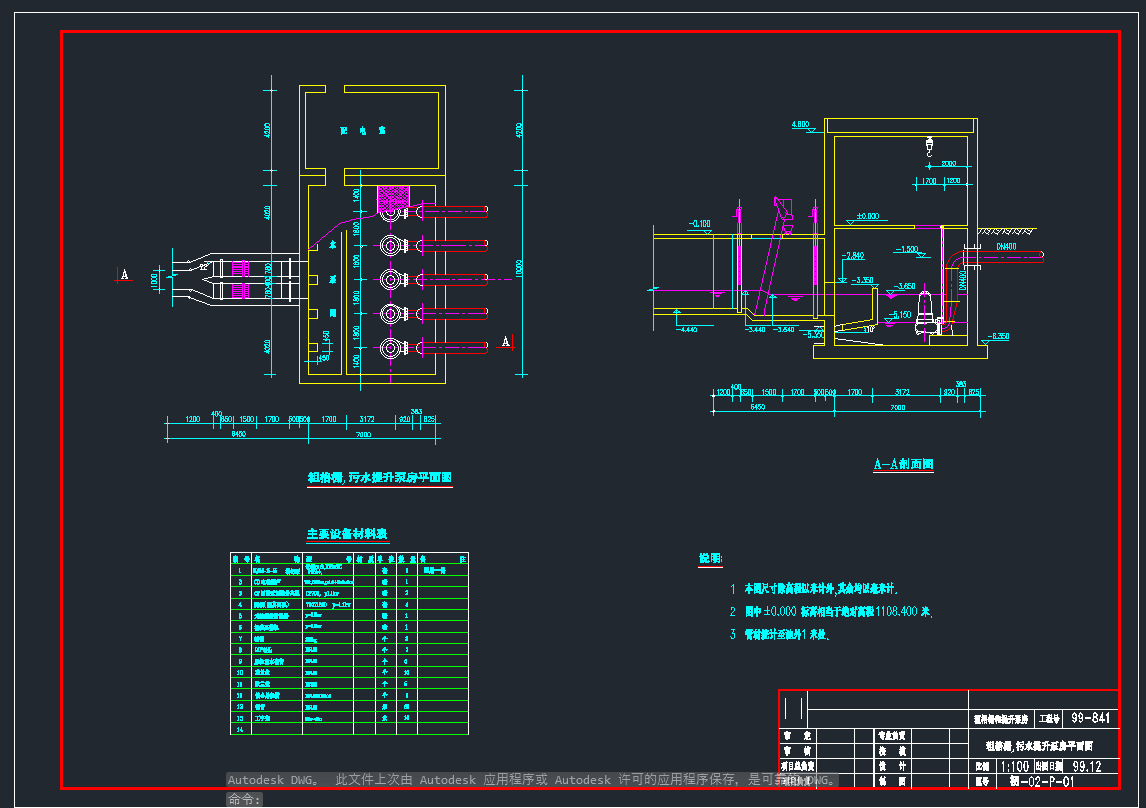Pick the ±0.000 elevation mark in section
Screen dimensions: 1146x808
pyautogui.click(x=868, y=216)
